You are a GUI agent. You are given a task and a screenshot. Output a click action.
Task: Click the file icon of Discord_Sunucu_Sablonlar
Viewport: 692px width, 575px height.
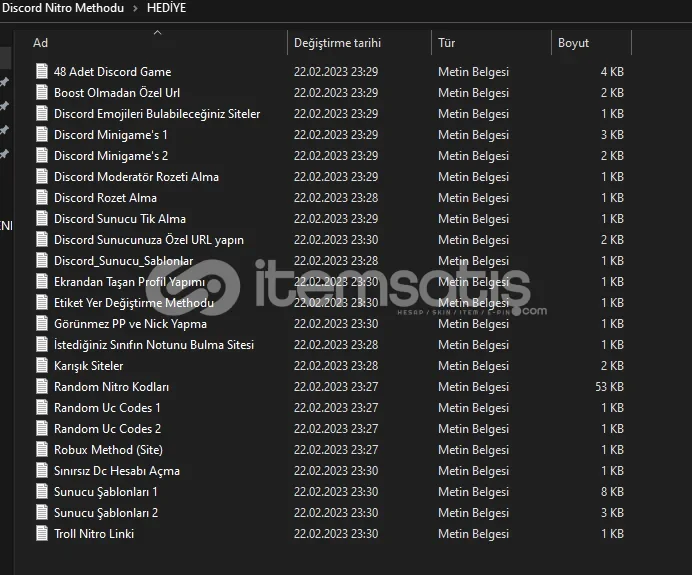click(x=42, y=261)
